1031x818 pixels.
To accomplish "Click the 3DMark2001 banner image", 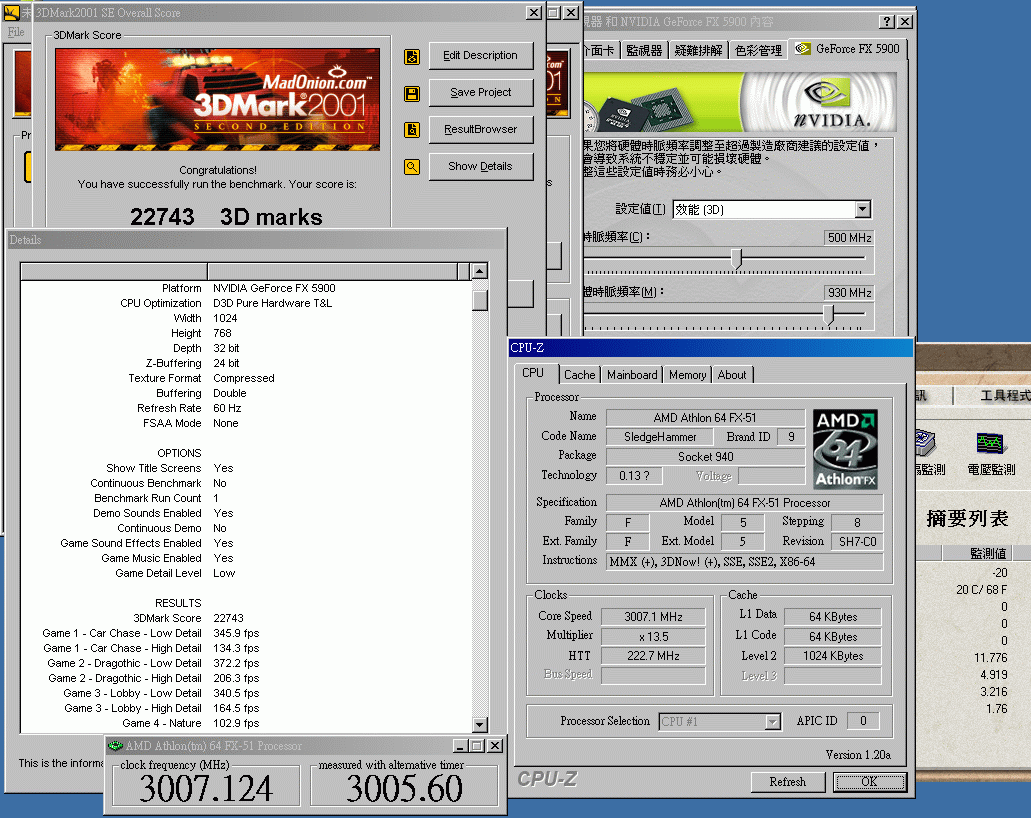I will pyautogui.click(x=218, y=99).
